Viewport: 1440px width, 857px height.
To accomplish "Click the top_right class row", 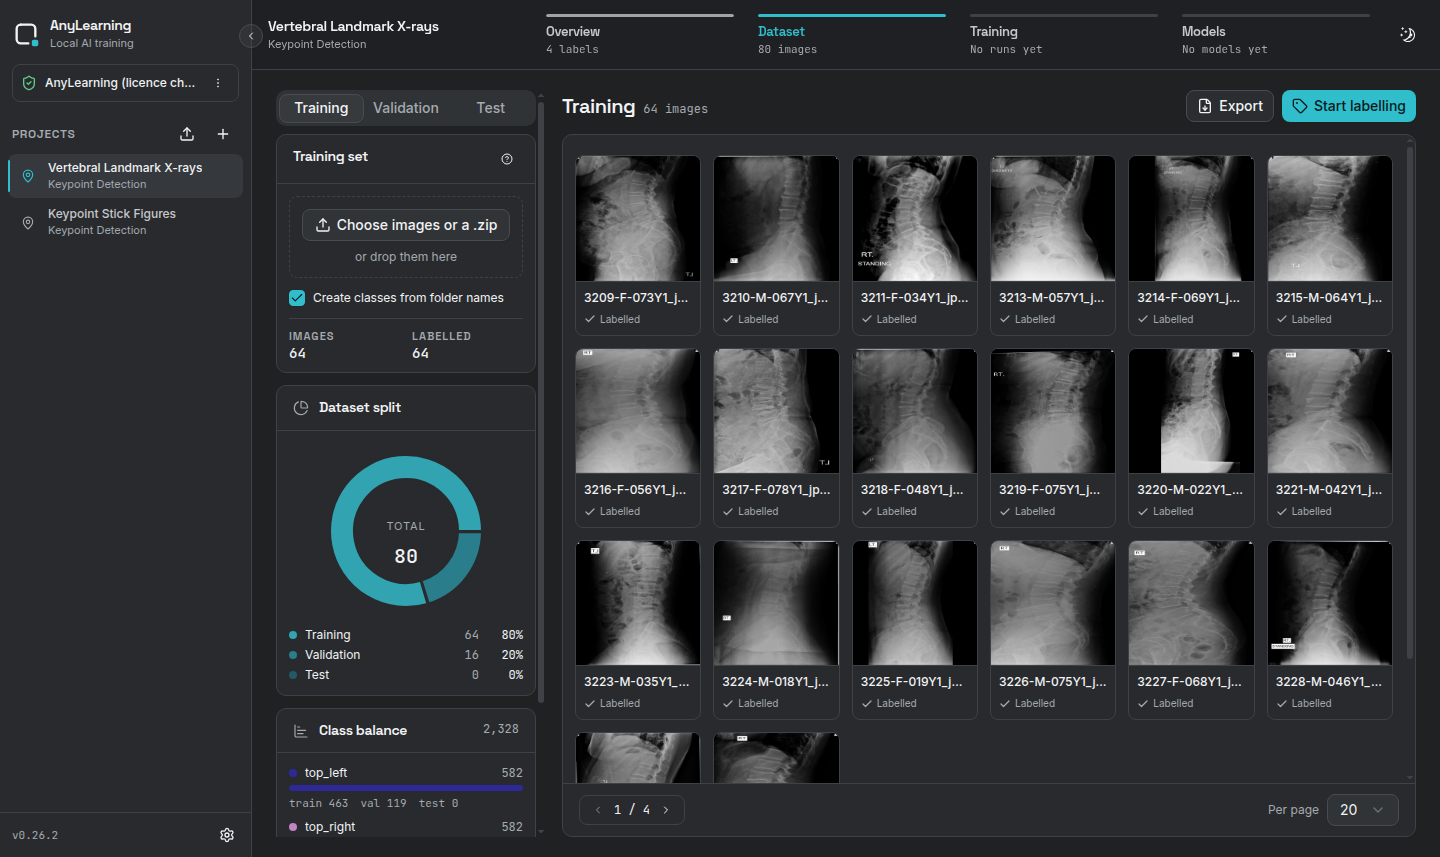I will point(406,827).
